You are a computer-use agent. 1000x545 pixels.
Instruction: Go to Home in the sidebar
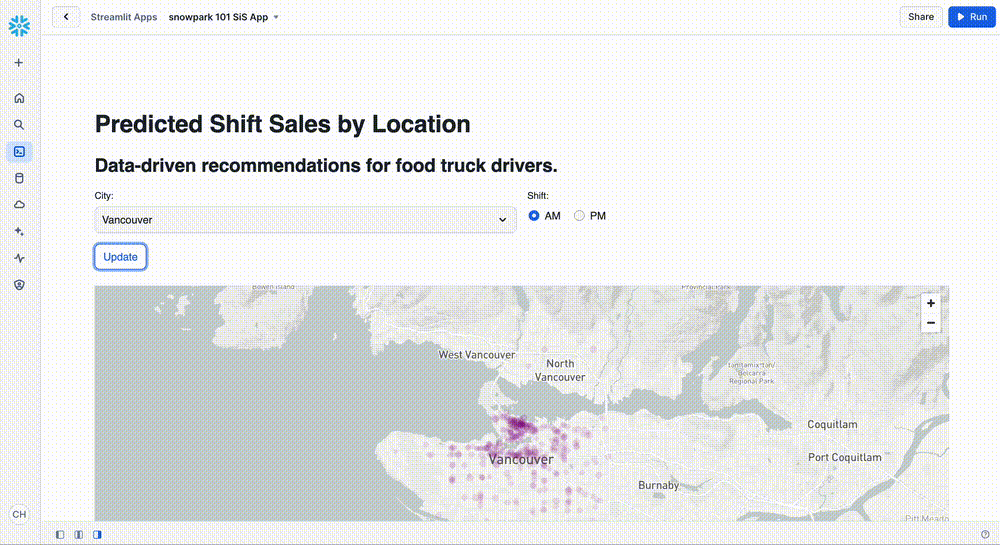[19, 98]
